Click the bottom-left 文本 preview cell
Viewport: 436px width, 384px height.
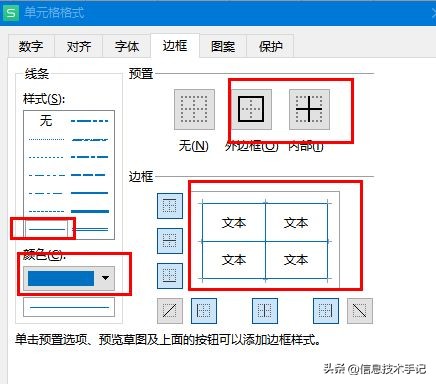234,260
